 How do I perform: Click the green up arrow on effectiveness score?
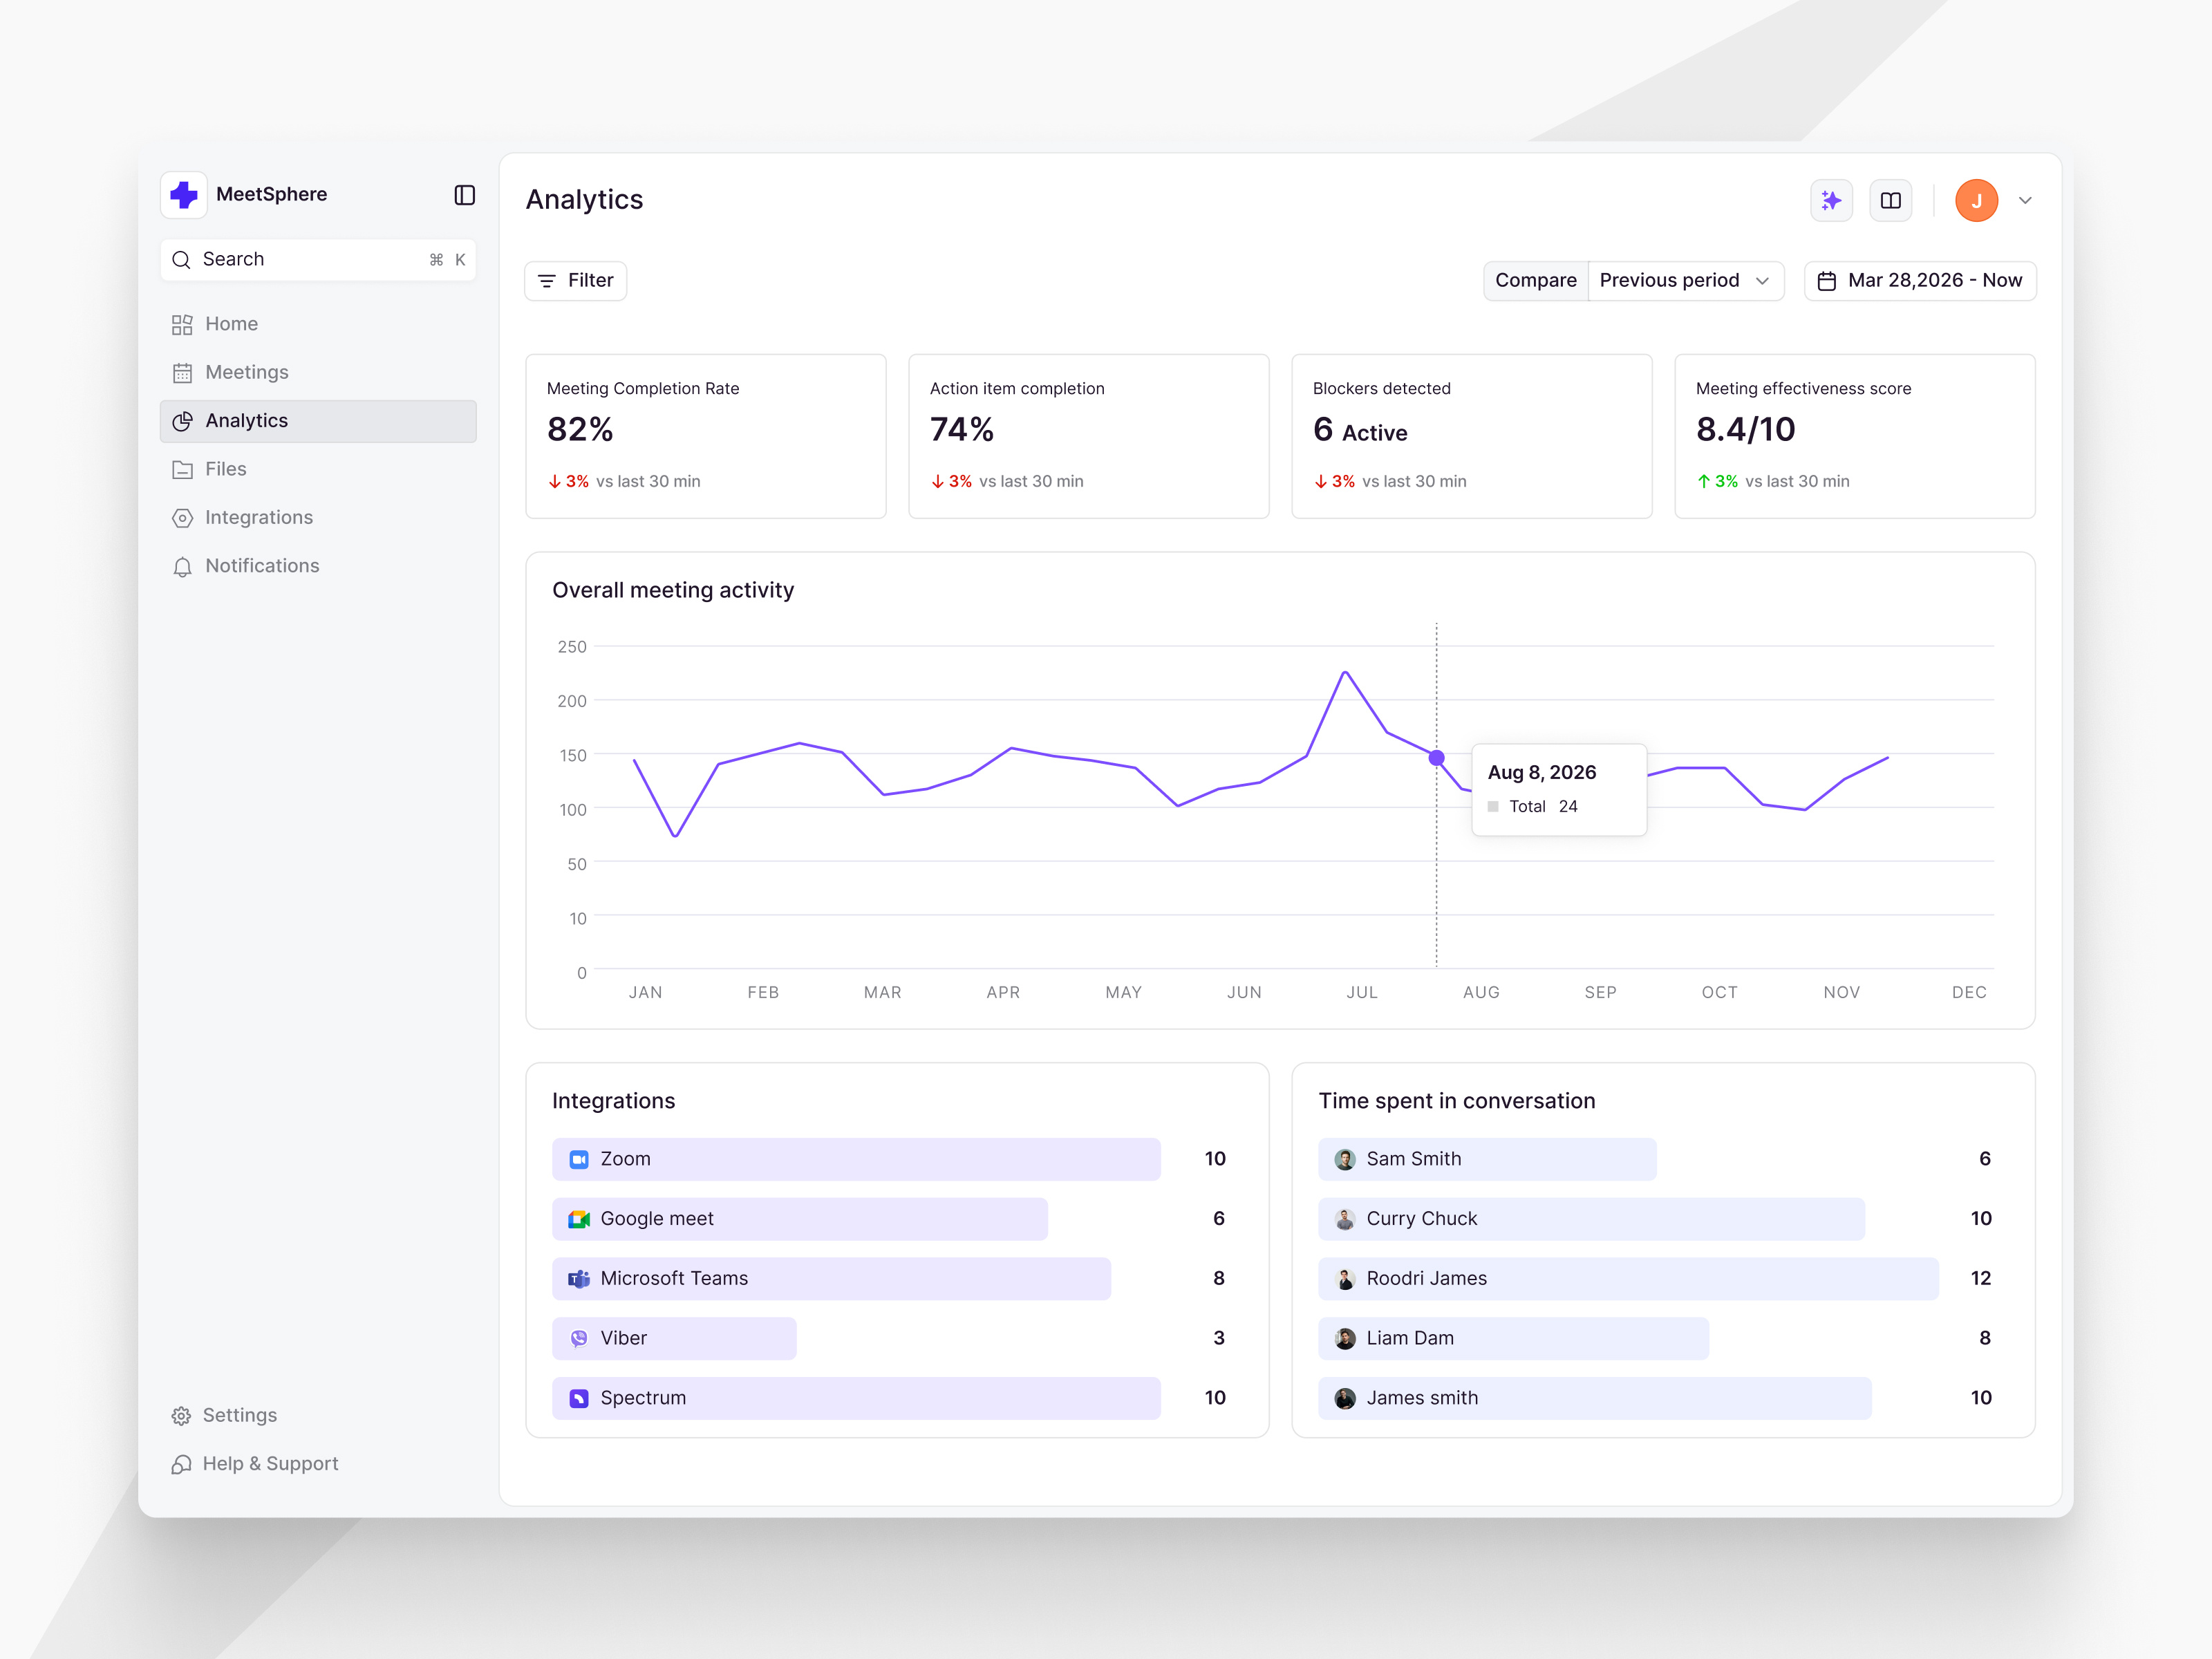1704,482
